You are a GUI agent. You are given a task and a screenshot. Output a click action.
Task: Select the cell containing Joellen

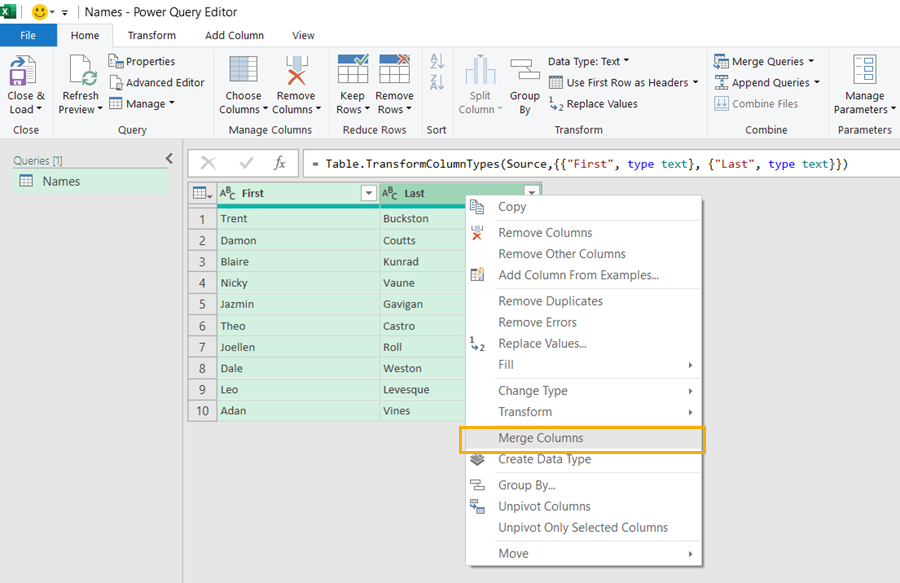tap(298, 347)
